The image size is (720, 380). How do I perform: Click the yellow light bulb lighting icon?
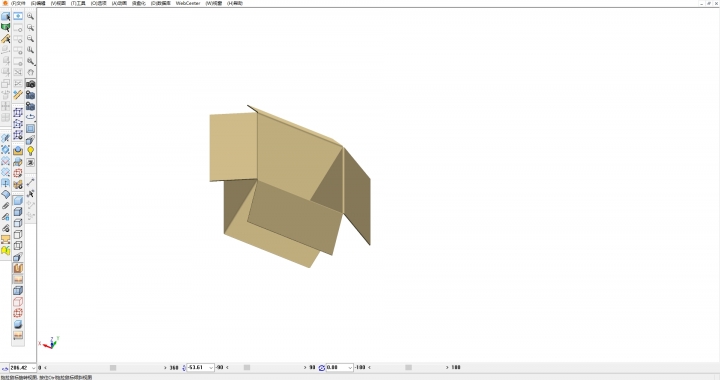(x=30, y=151)
